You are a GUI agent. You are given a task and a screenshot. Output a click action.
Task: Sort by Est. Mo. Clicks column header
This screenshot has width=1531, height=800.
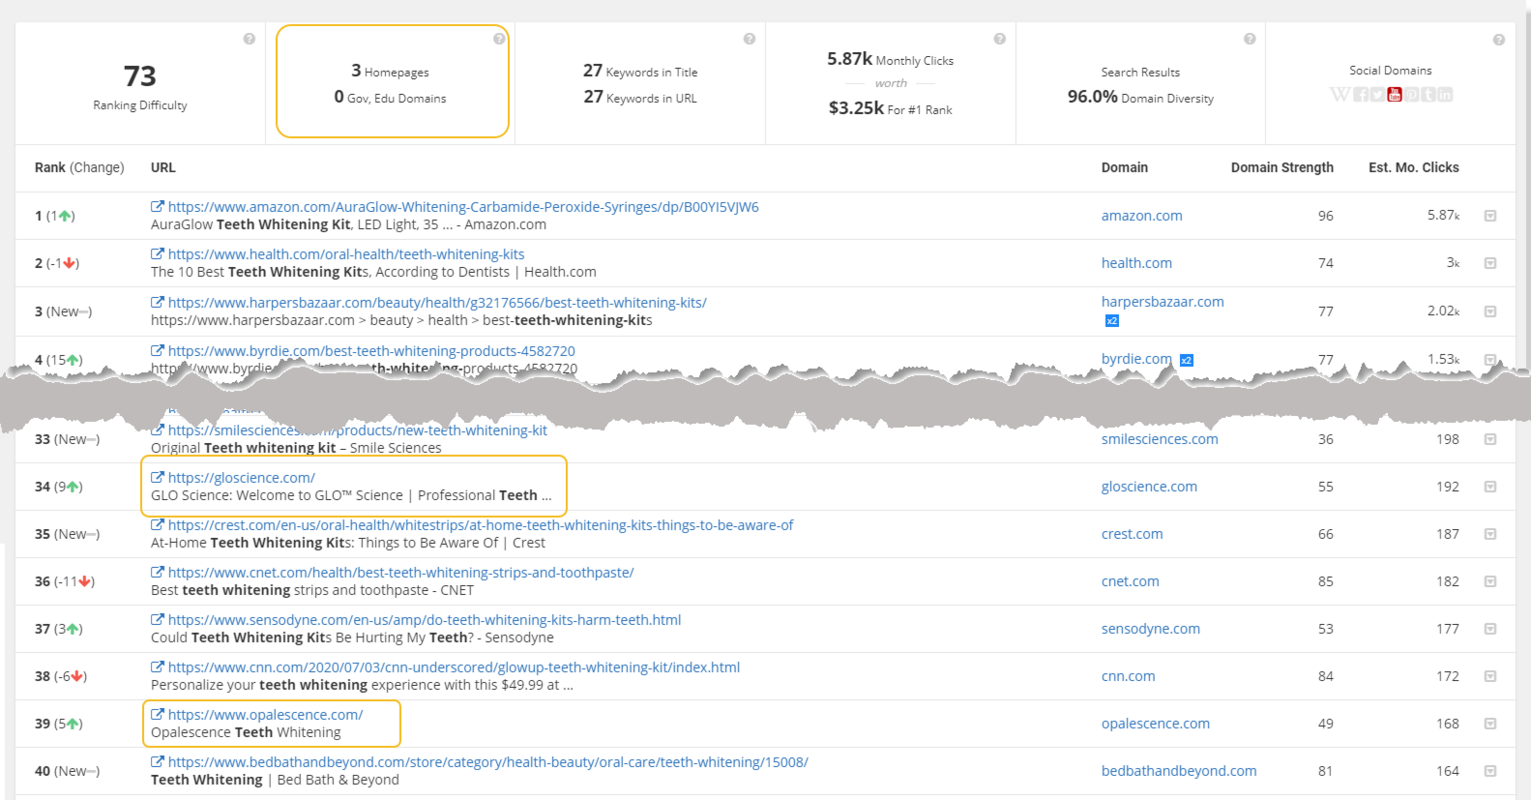[x=1413, y=168]
